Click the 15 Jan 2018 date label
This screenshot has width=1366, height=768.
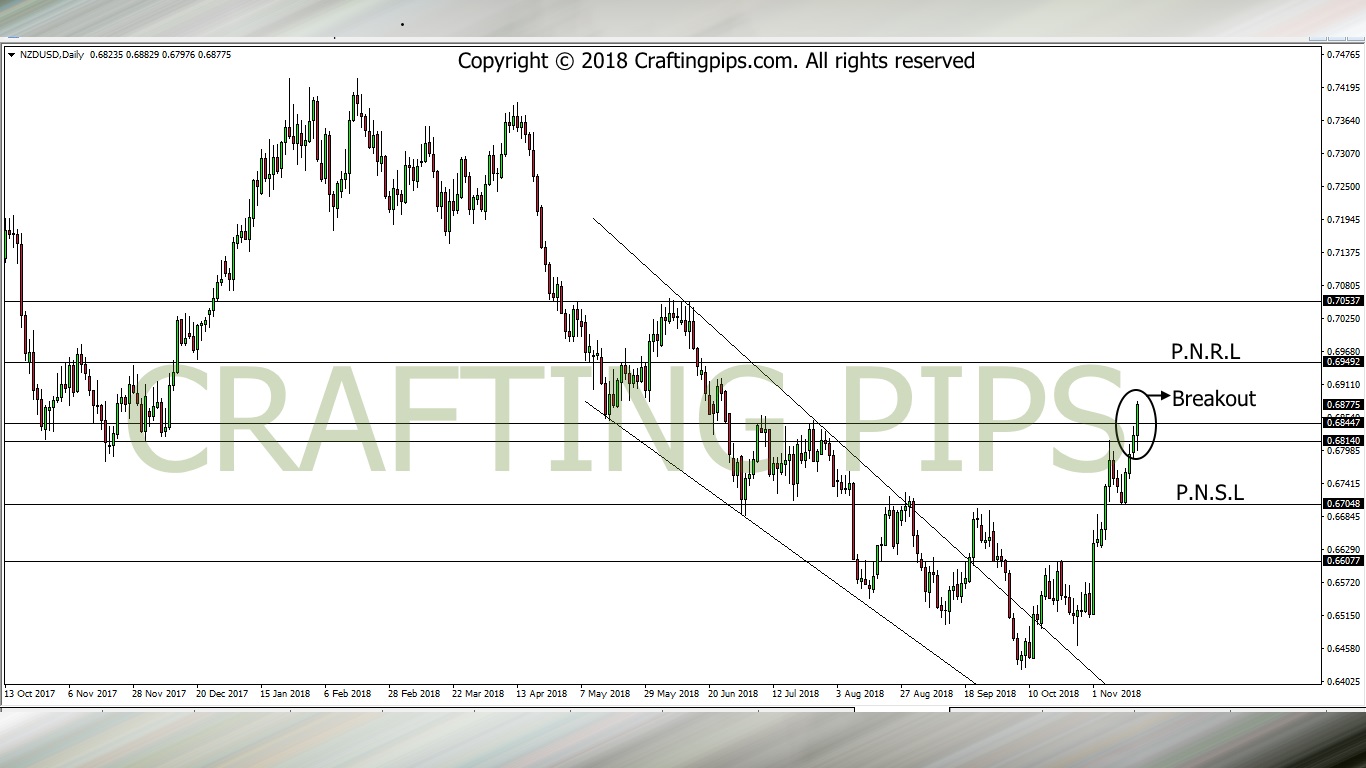(285, 693)
